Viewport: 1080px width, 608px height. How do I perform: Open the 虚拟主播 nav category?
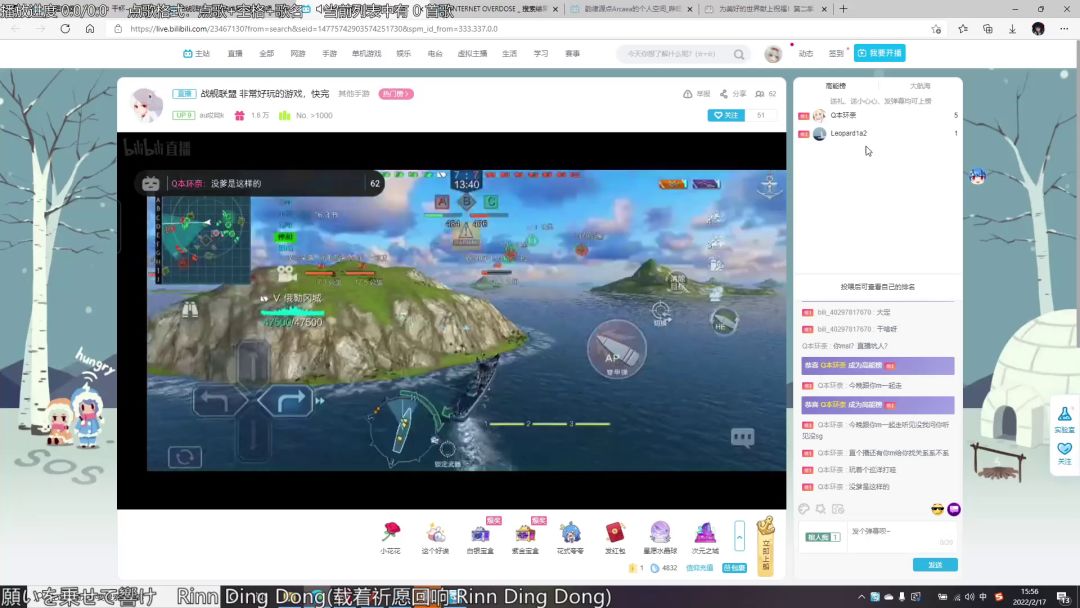click(x=472, y=54)
